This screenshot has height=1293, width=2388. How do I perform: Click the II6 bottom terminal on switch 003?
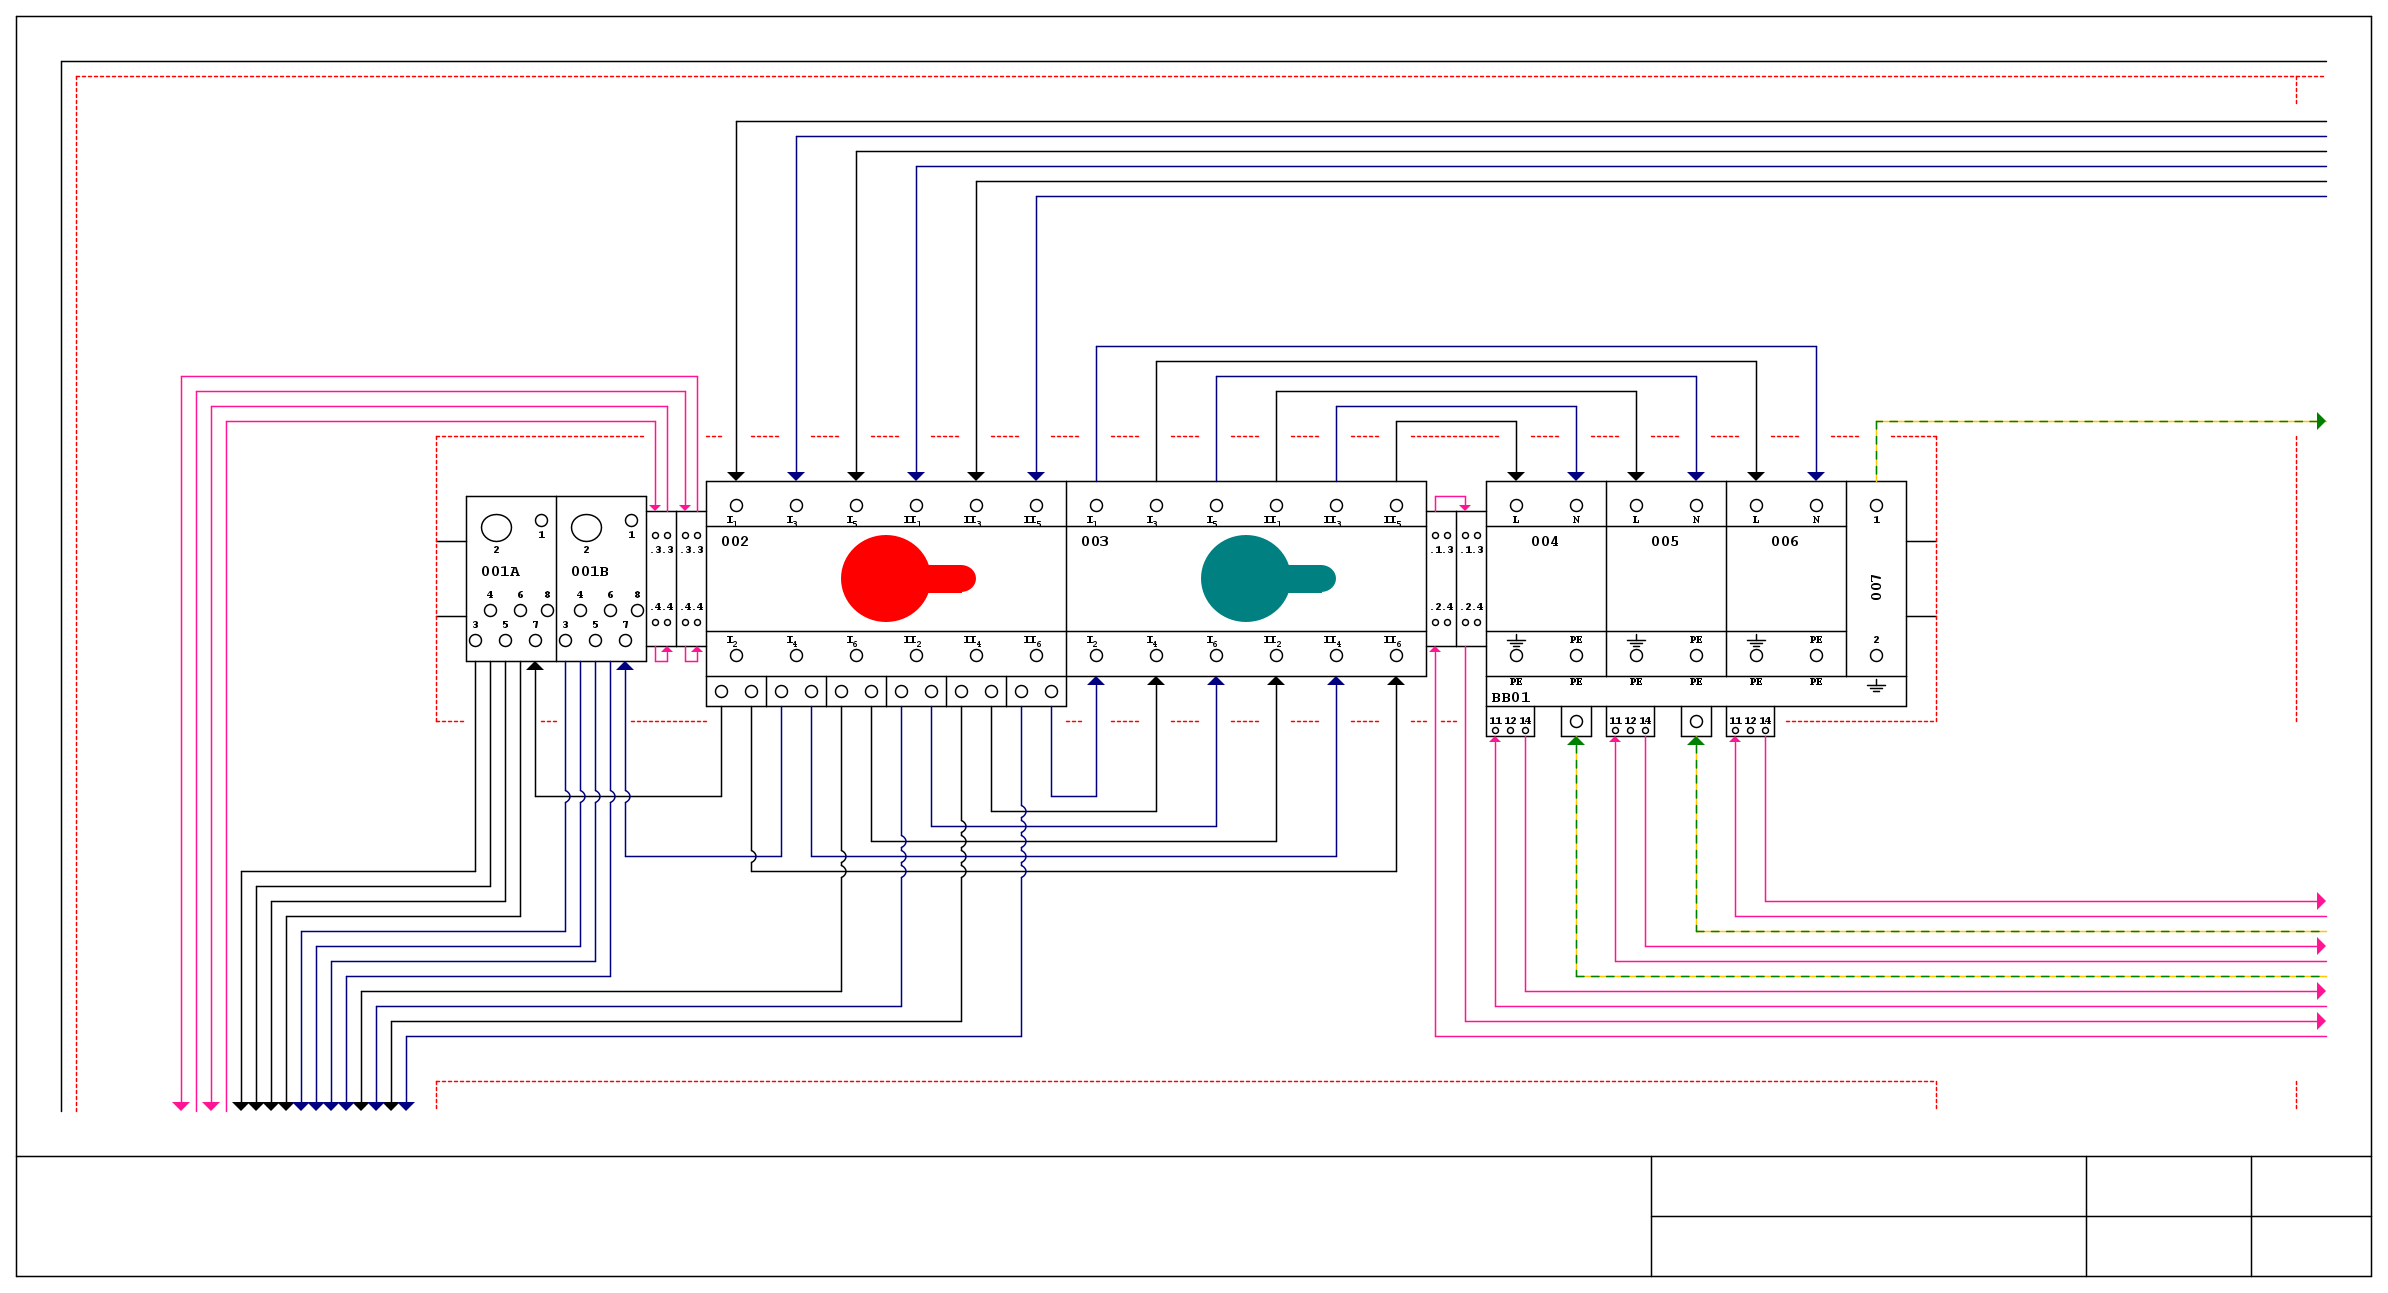(1396, 656)
